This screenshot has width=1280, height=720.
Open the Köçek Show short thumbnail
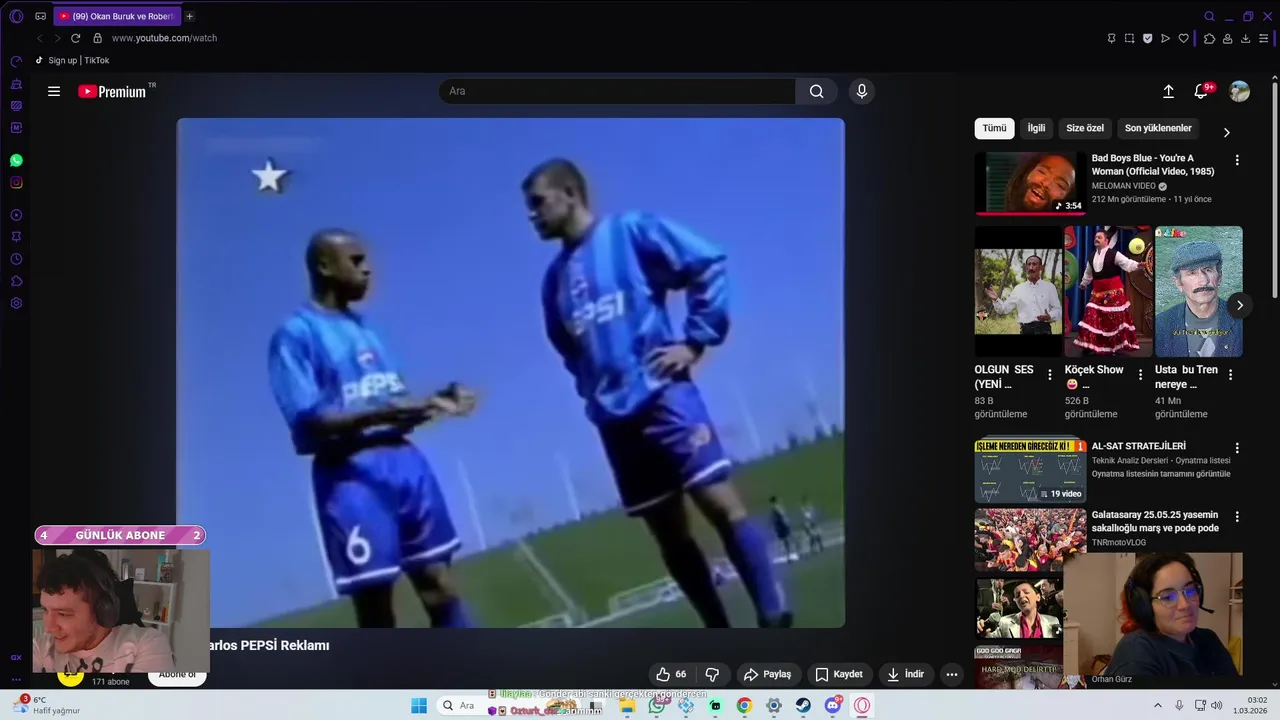click(x=1108, y=291)
